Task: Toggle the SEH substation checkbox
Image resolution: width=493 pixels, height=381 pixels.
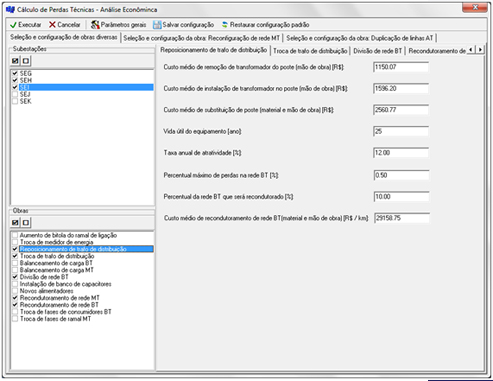Action: (15, 80)
